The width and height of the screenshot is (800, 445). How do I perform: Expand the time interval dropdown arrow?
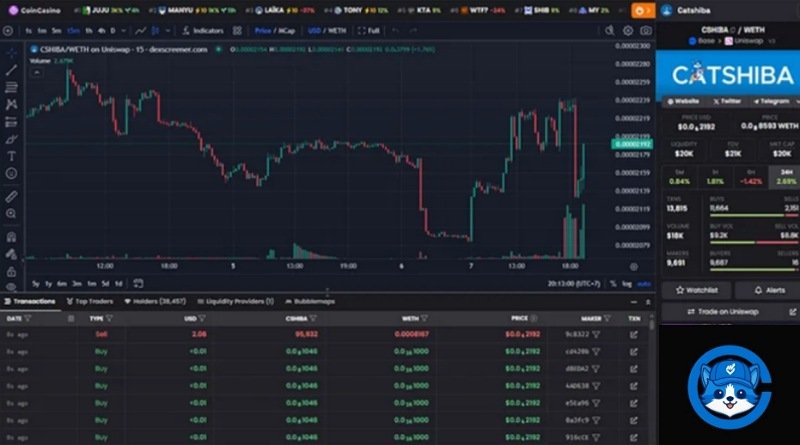pos(123,31)
